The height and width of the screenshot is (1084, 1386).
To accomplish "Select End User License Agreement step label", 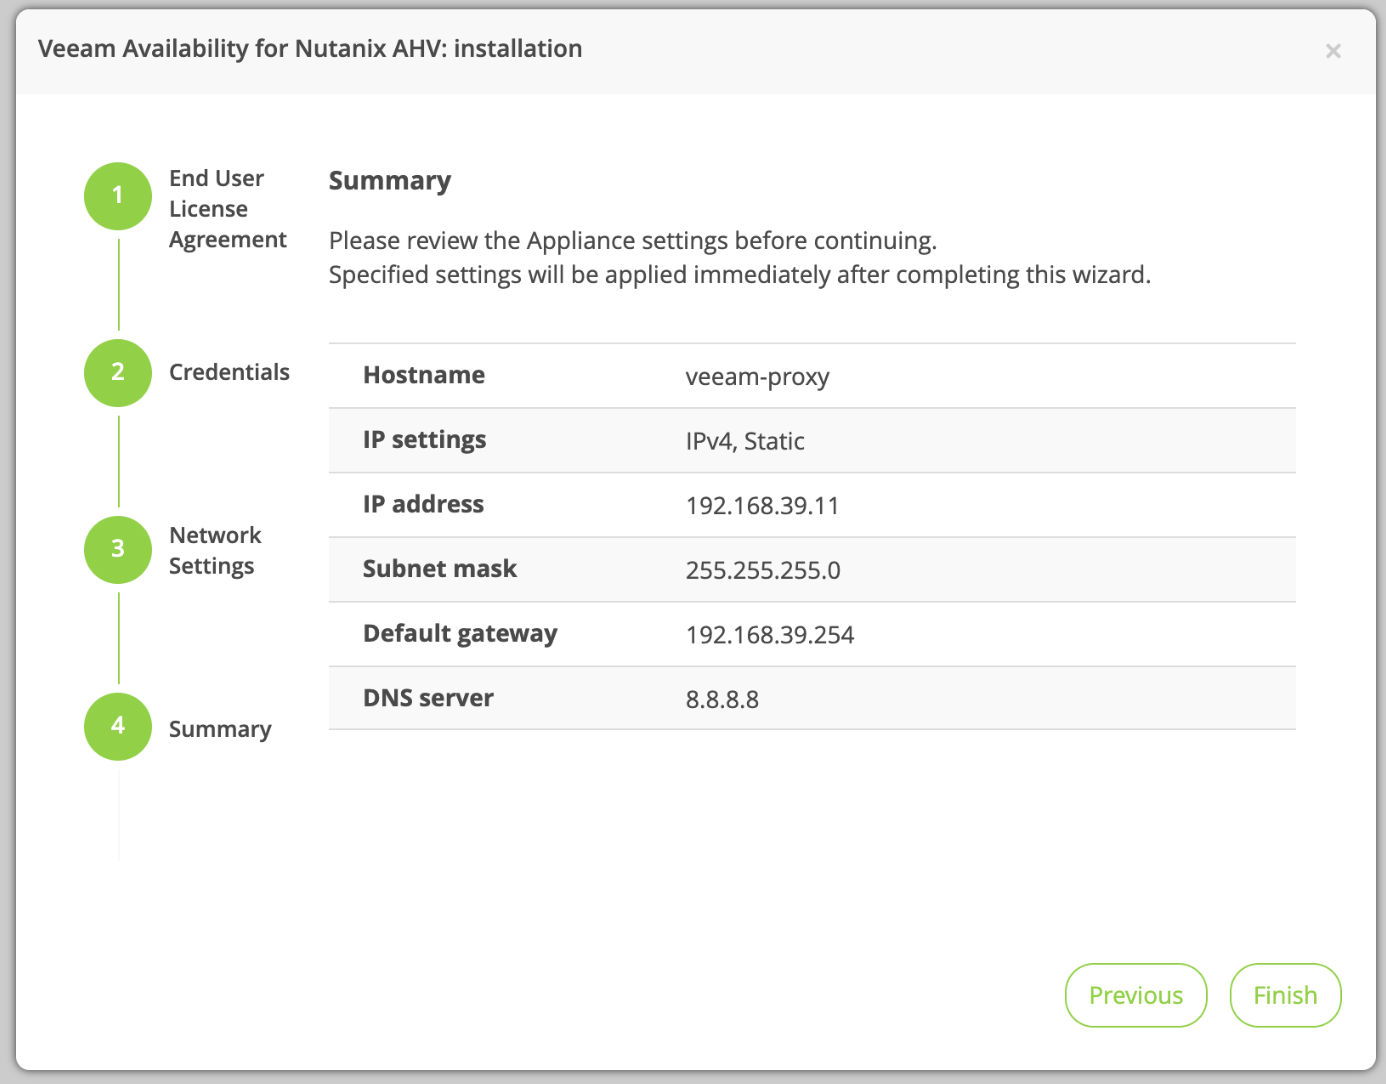I will pos(227,209).
